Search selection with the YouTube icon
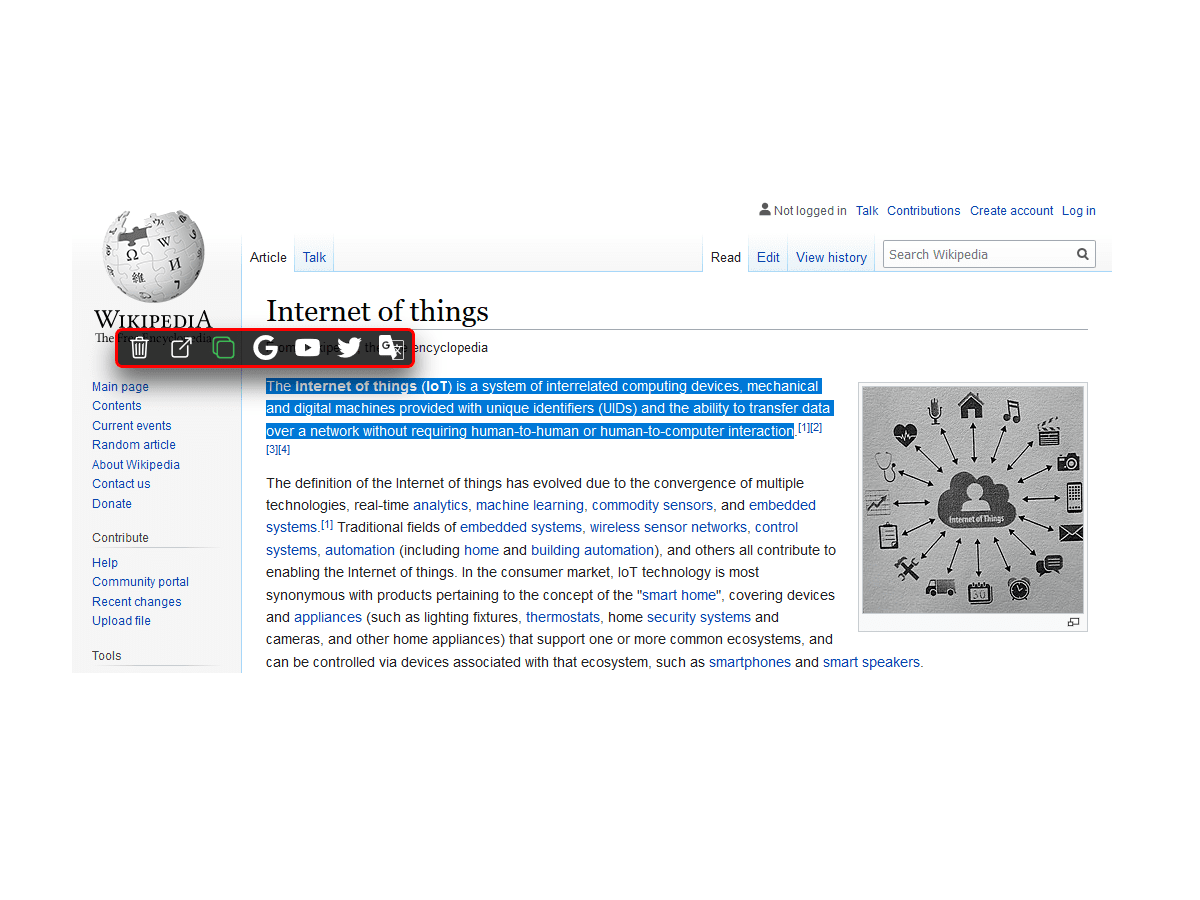The width and height of the screenshot is (1200, 900). 307,348
